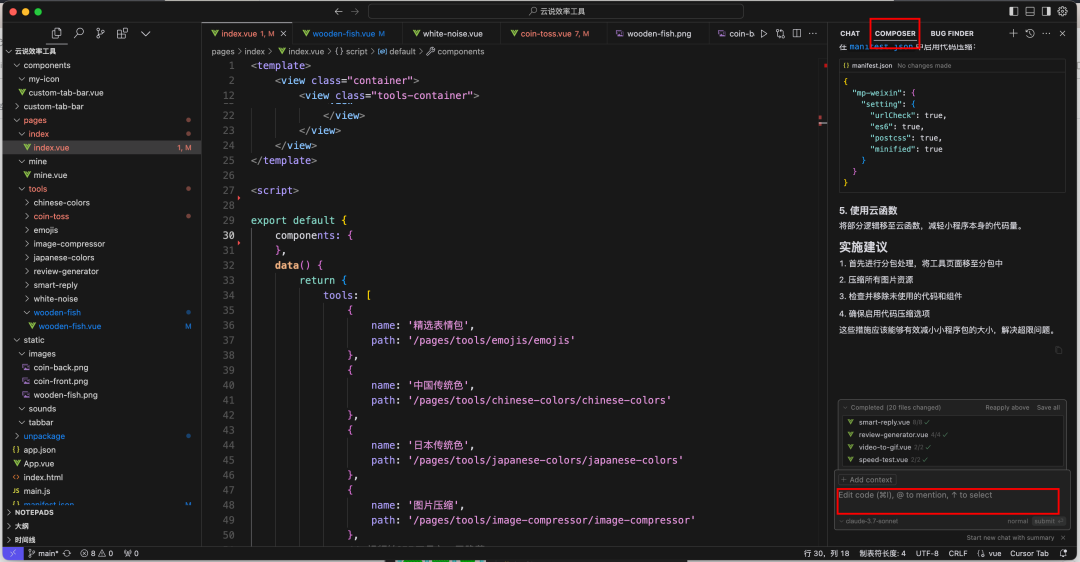The height and width of the screenshot is (562, 1080).
Task: Click Start new chat with summary
Action: pyautogui.click(x=1010, y=538)
